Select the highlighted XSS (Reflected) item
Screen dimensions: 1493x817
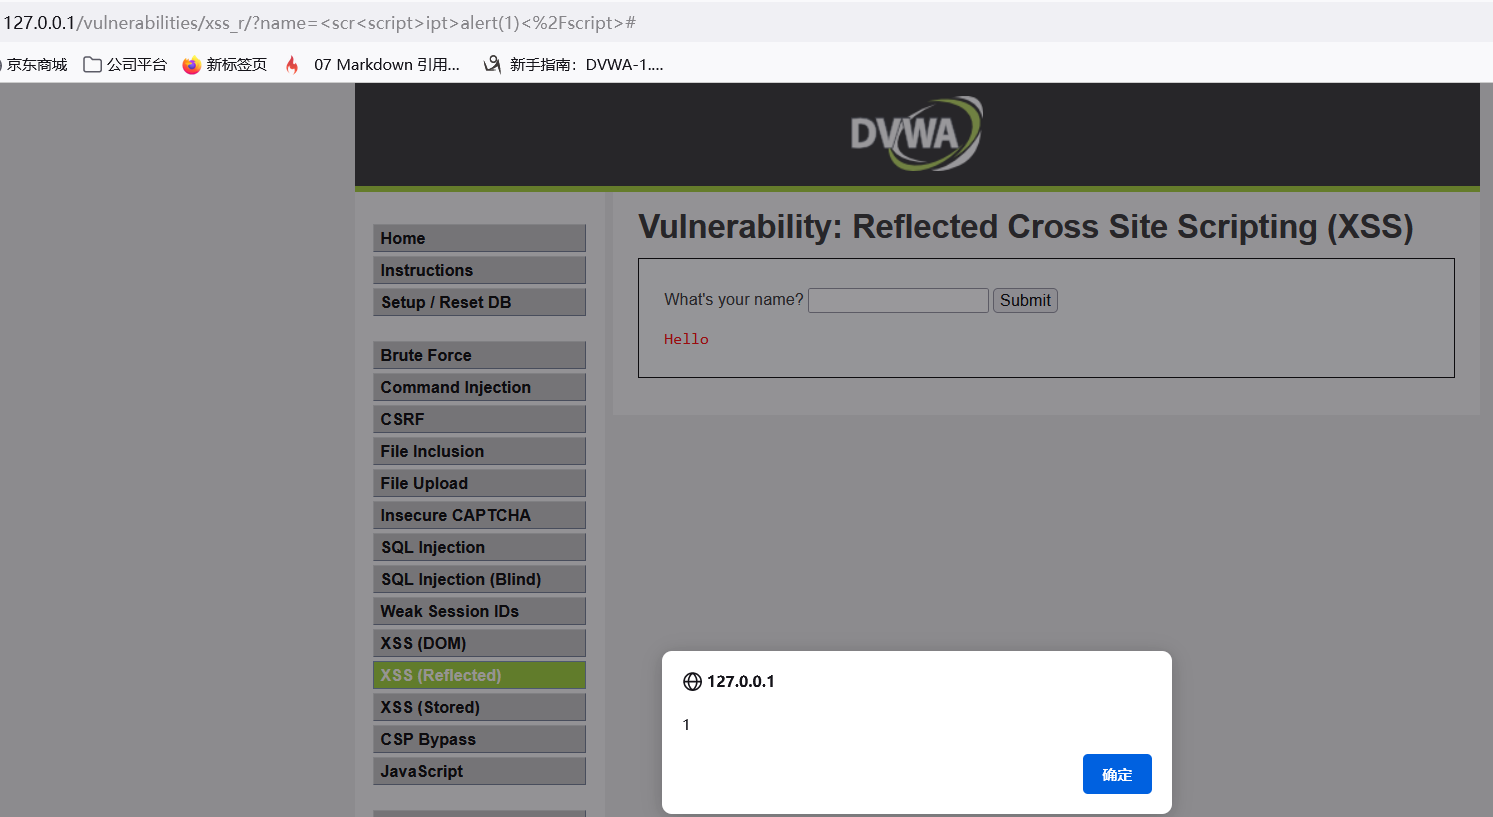point(479,675)
